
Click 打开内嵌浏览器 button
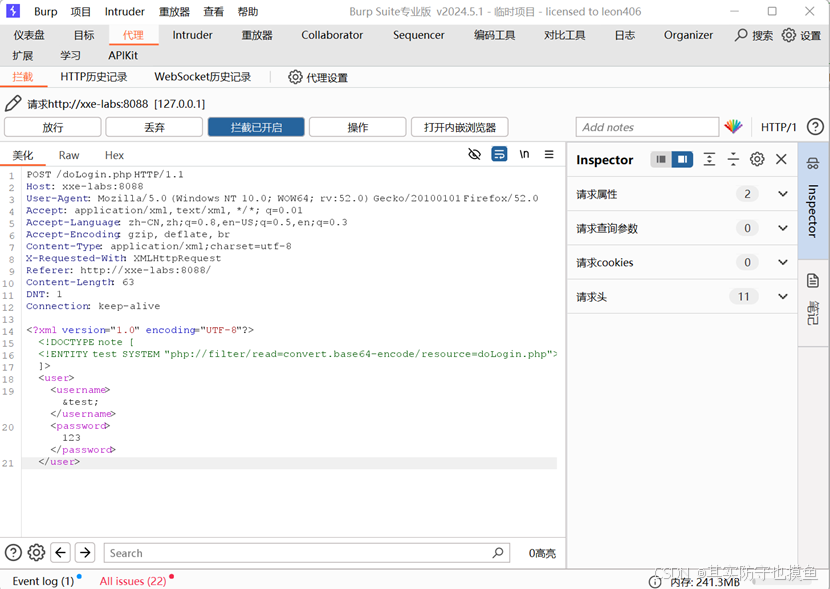pos(459,127)
